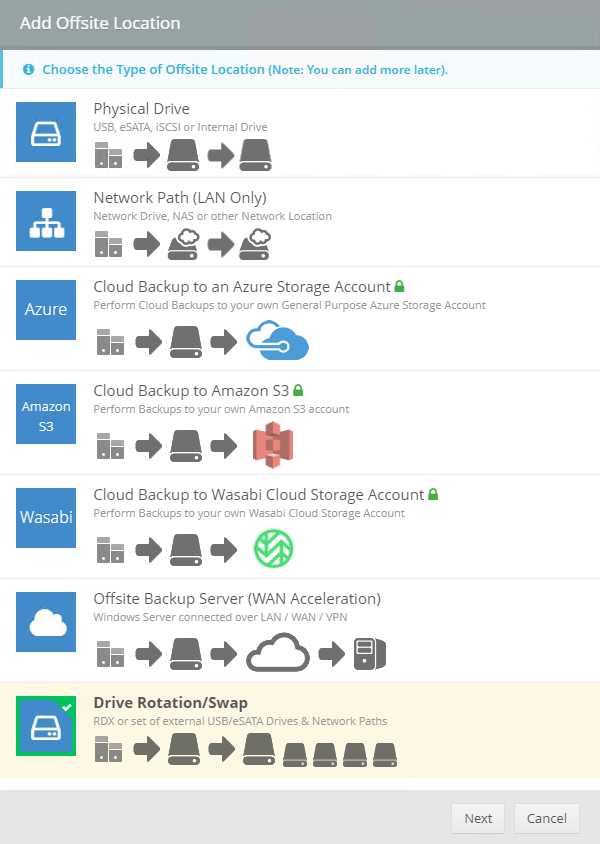Viewport: 600px width, 844px height.
Task: Click the green Wasabi circle logo
Action: 273,549
